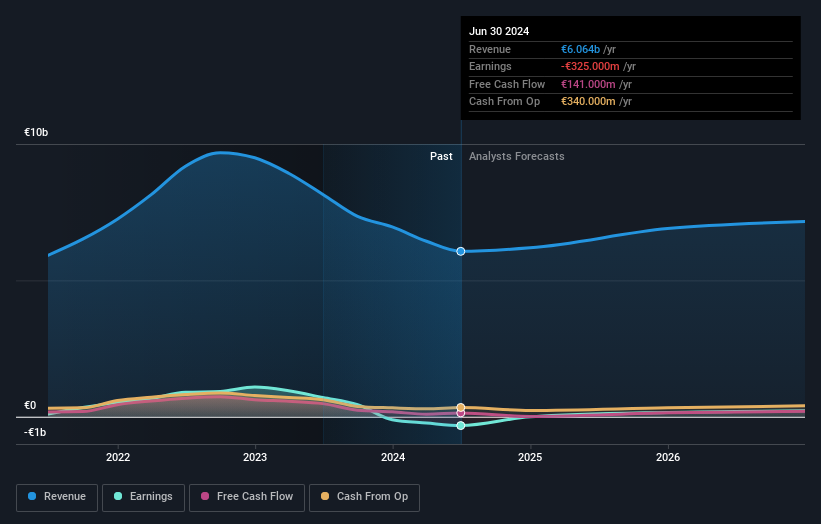Viewport: 821px width, 524px height.
Task: Click the €6.064b revenue value in tooltip
Action: pyautogui.click(x=581, y=49)
